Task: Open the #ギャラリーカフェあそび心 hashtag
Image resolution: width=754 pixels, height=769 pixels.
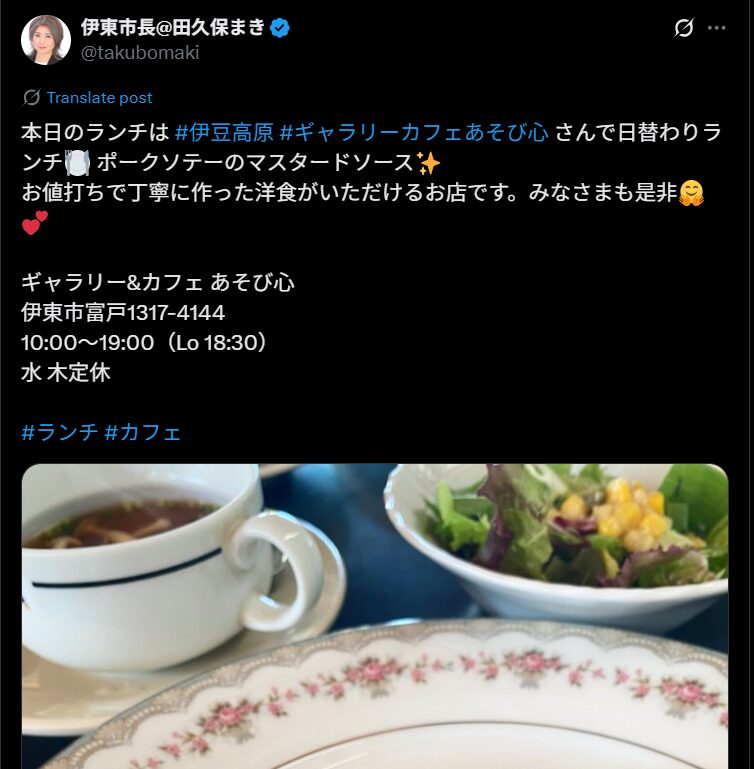Action: pos(414,133)
